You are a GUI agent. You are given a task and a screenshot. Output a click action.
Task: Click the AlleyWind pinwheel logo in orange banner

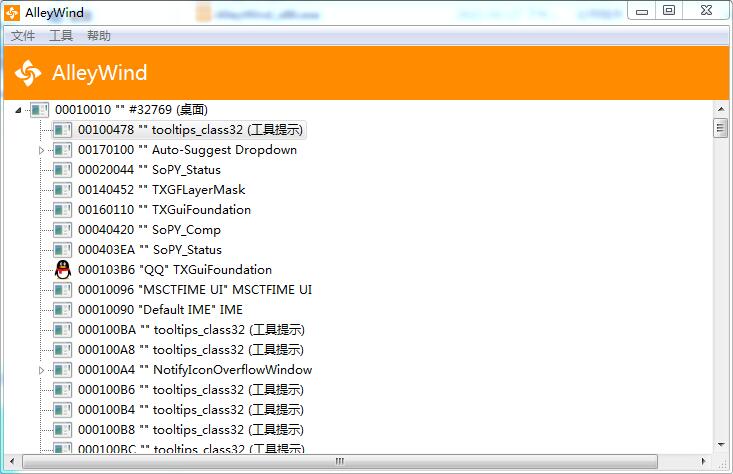coord(28,73)
